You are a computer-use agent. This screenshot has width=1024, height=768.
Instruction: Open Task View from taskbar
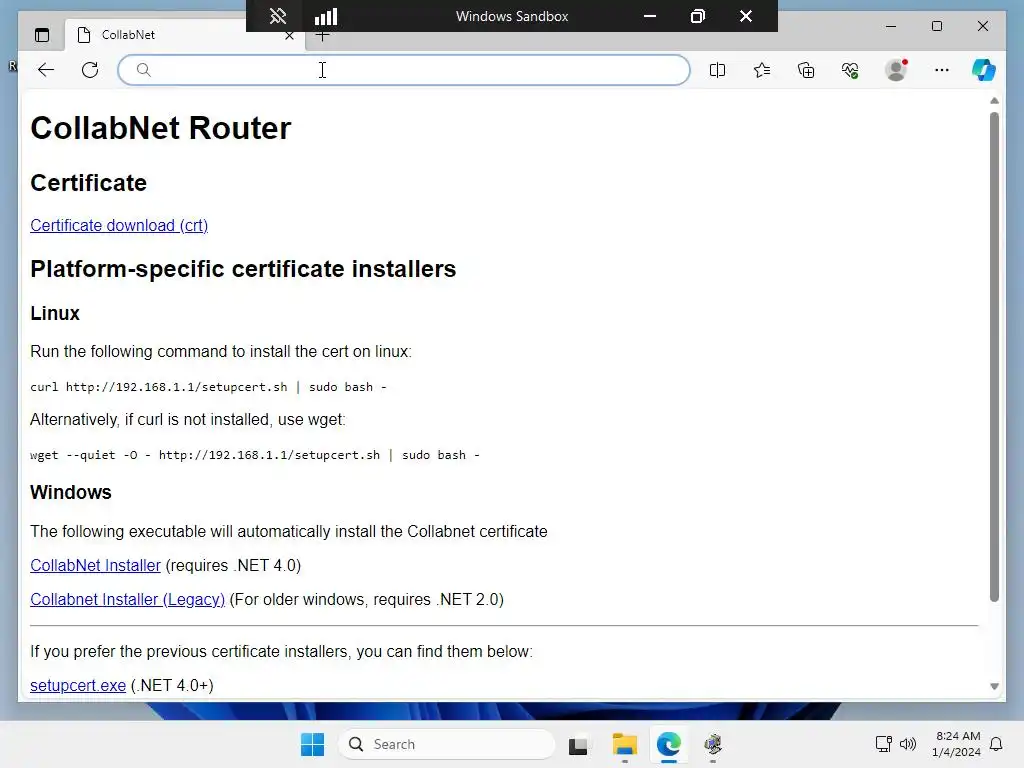click(x=578, y=744)
